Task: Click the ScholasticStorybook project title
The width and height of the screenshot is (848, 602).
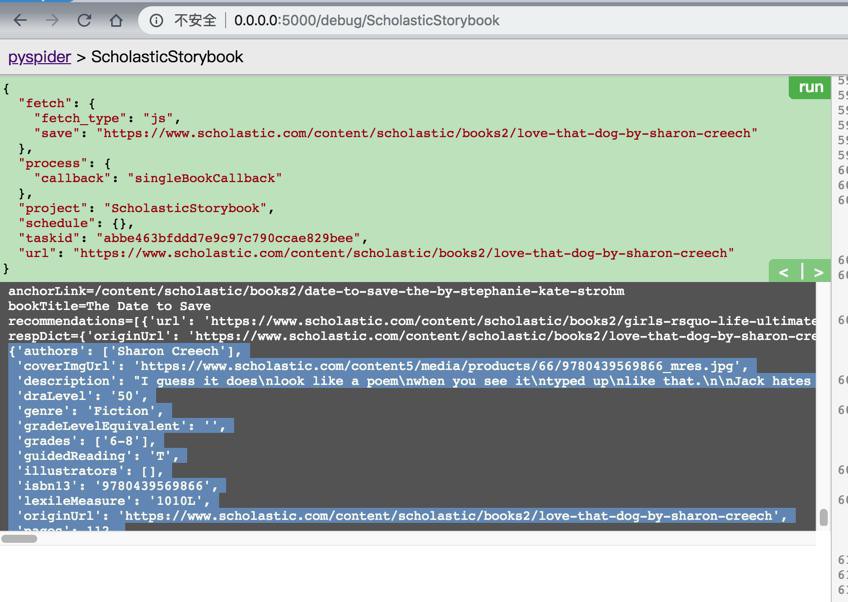Action: point(167,57)
